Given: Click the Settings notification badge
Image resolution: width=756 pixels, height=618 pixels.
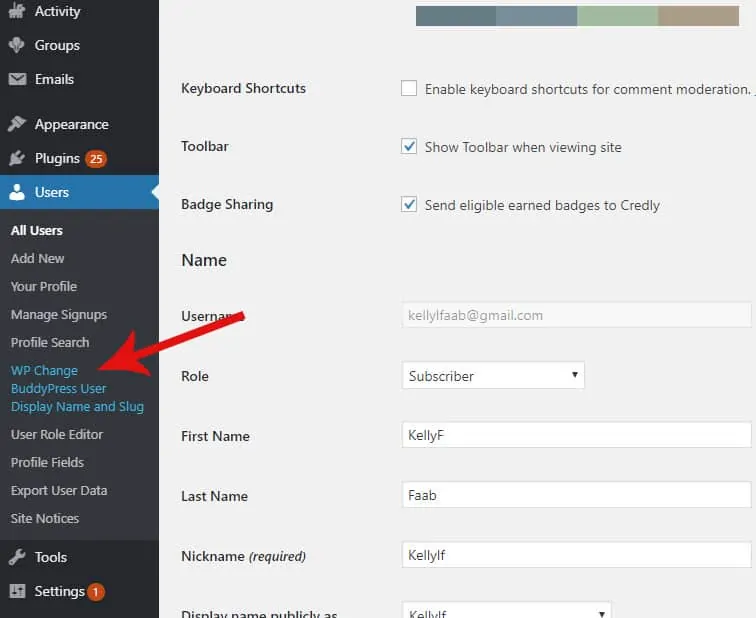Looking at the screenshot, I should coord(95,591).
